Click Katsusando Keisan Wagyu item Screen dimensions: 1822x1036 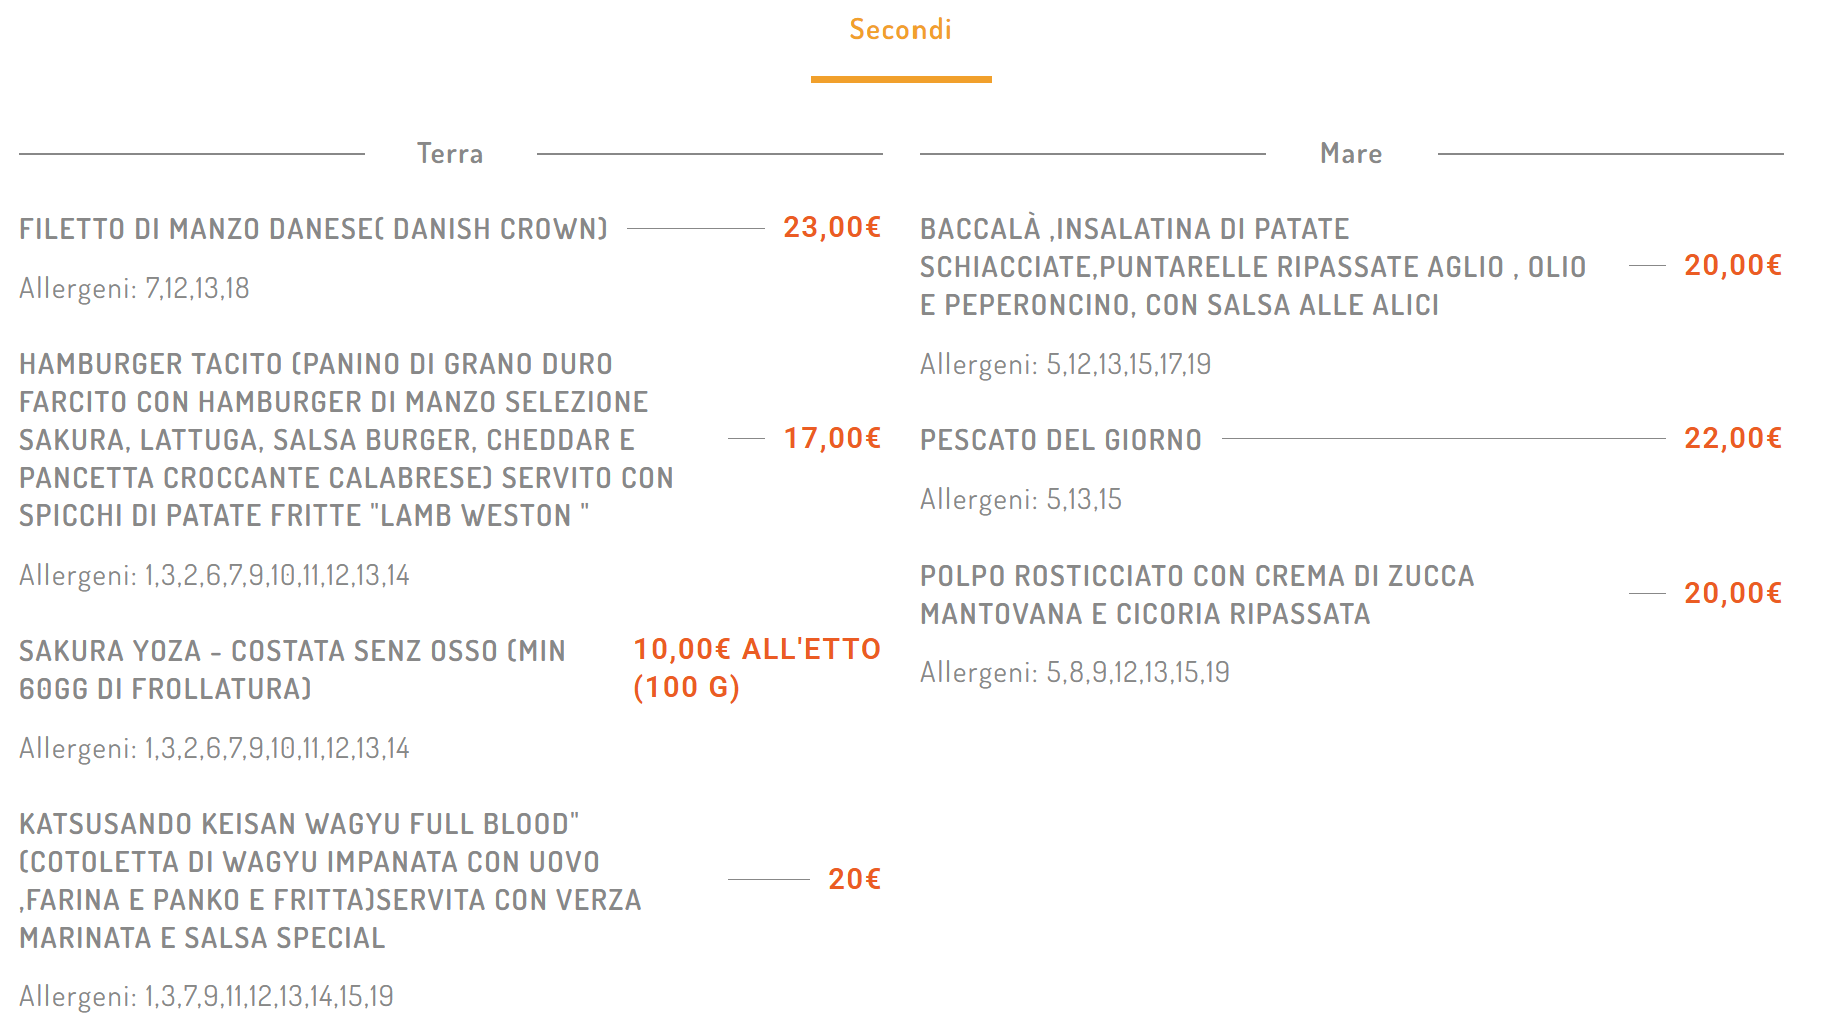pos(330,881)
